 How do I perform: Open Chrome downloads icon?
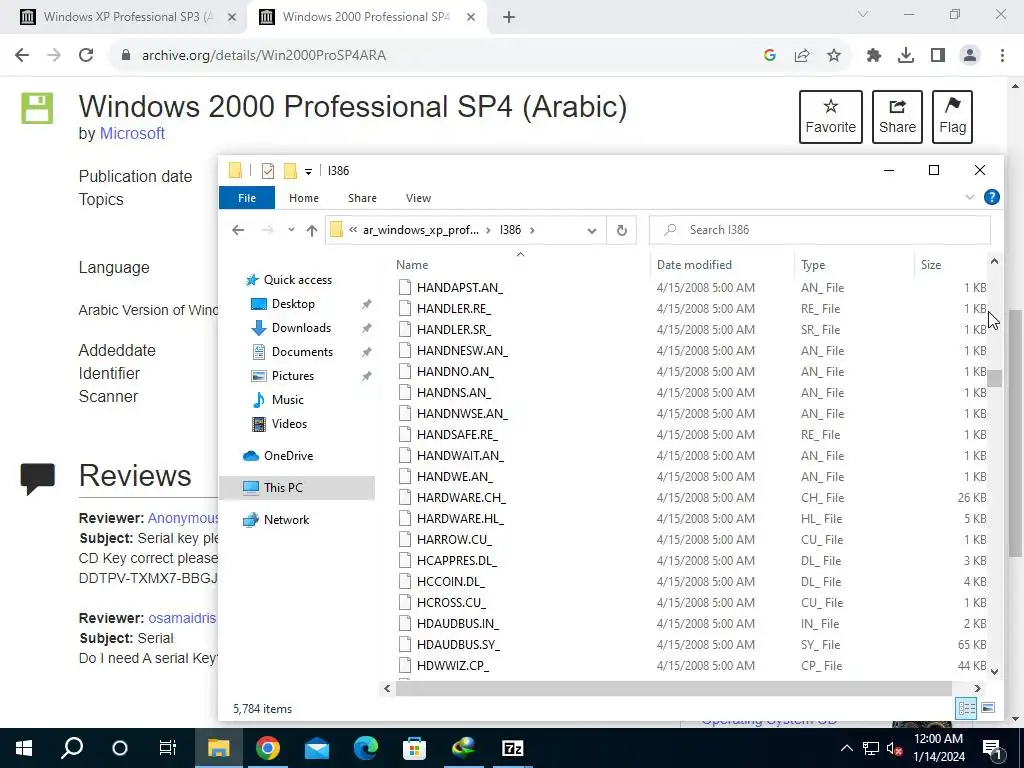click(x=906, y=56)
